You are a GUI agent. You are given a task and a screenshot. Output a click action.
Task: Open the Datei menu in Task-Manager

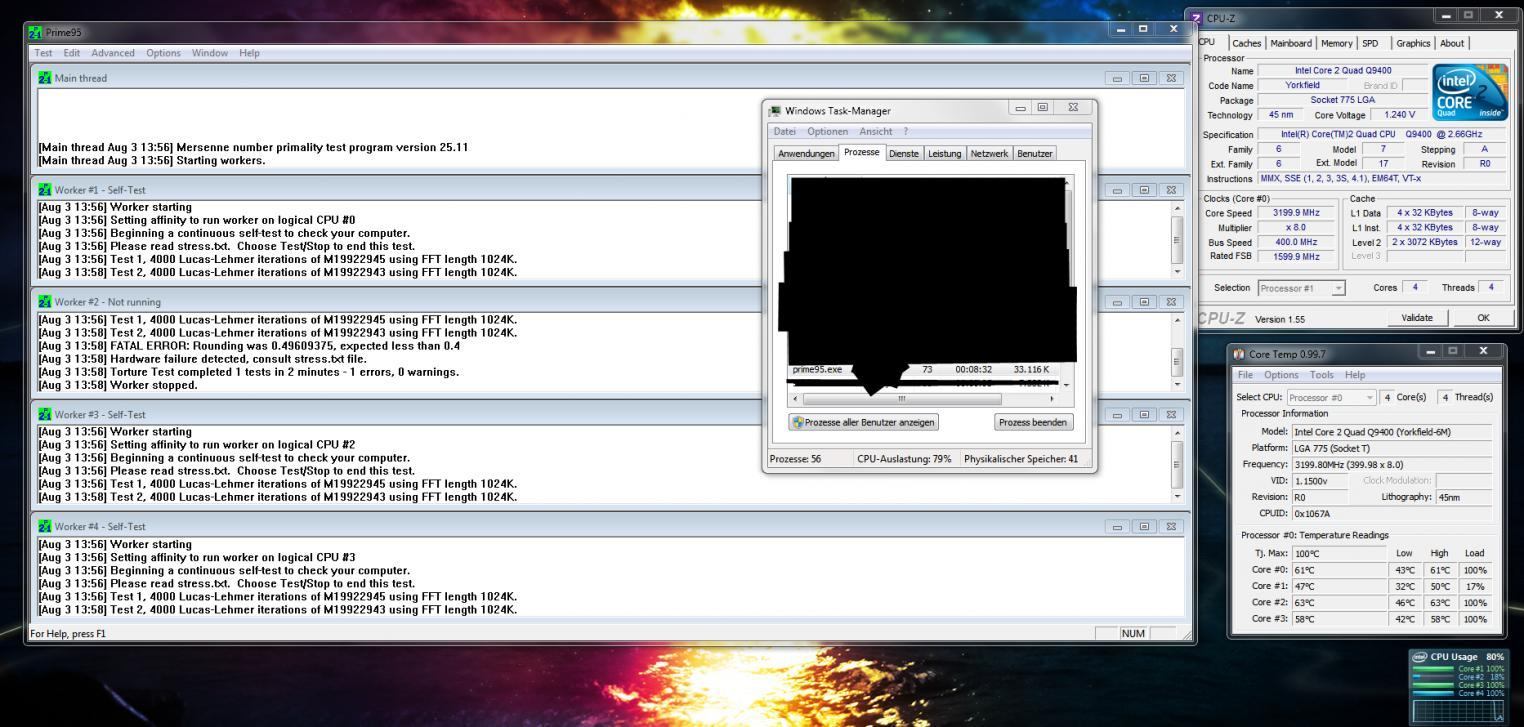[x=787, y=131]
